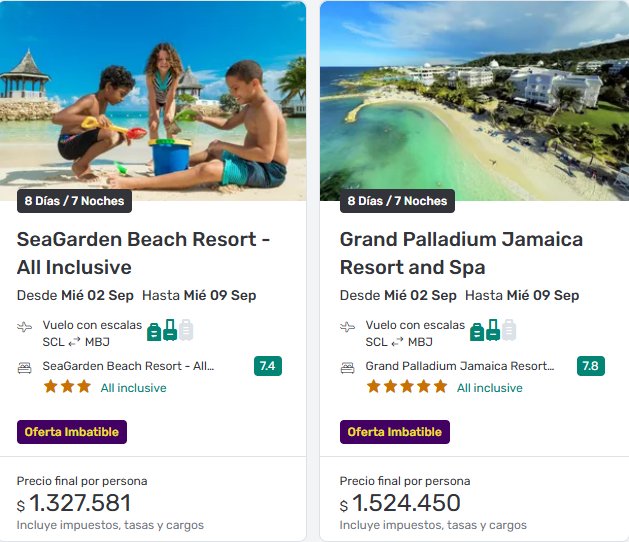Click the five-star rating on Grand Palladium card
629x542 pixels.
click(406, 387)
